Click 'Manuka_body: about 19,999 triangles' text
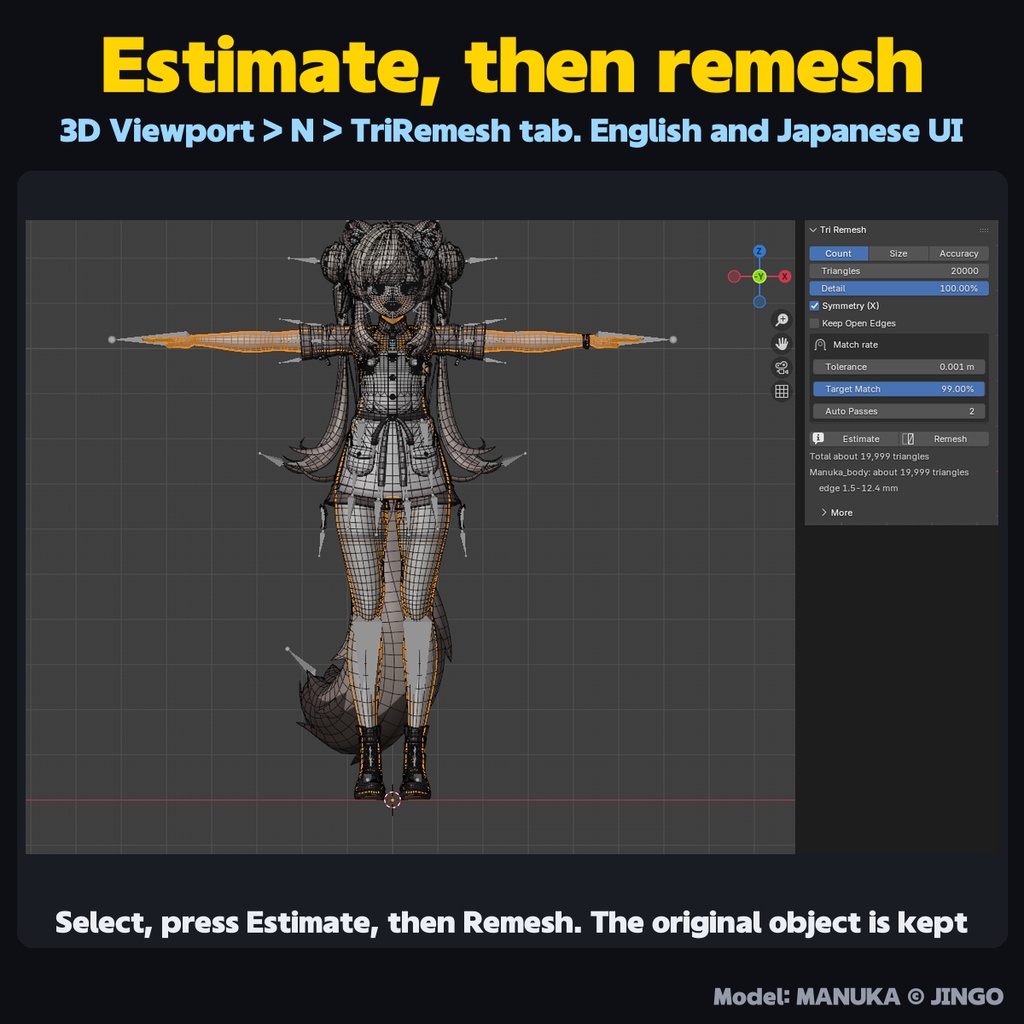This screenshot has width=1024, height=1024. point(889,472)
